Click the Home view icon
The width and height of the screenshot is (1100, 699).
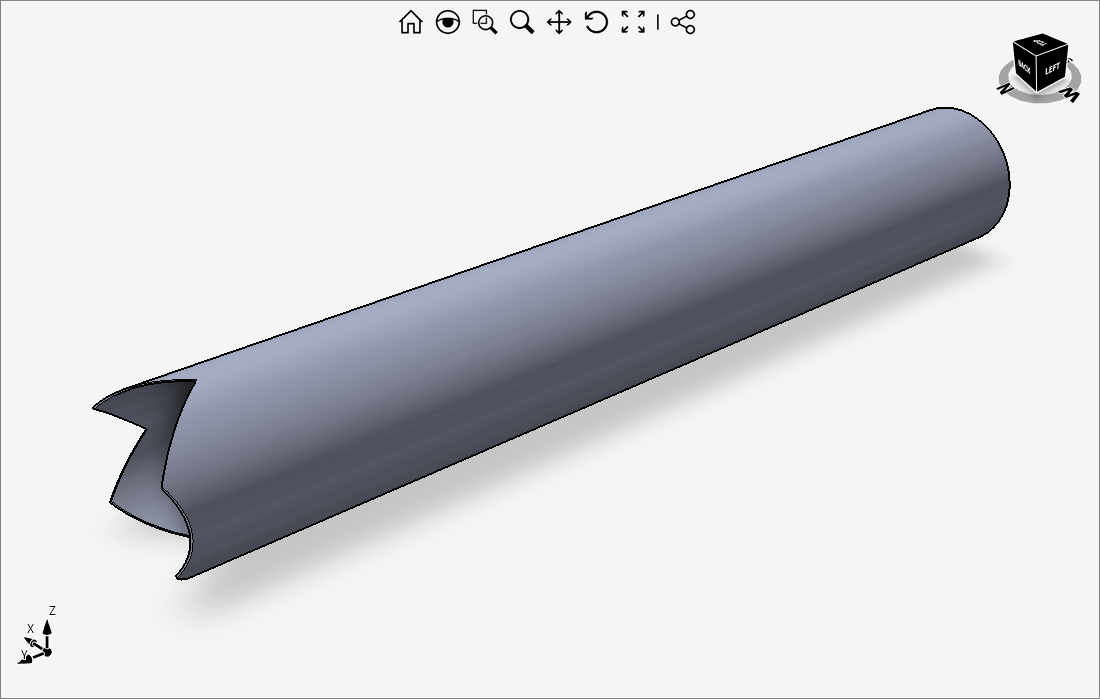tap(410, 22)
